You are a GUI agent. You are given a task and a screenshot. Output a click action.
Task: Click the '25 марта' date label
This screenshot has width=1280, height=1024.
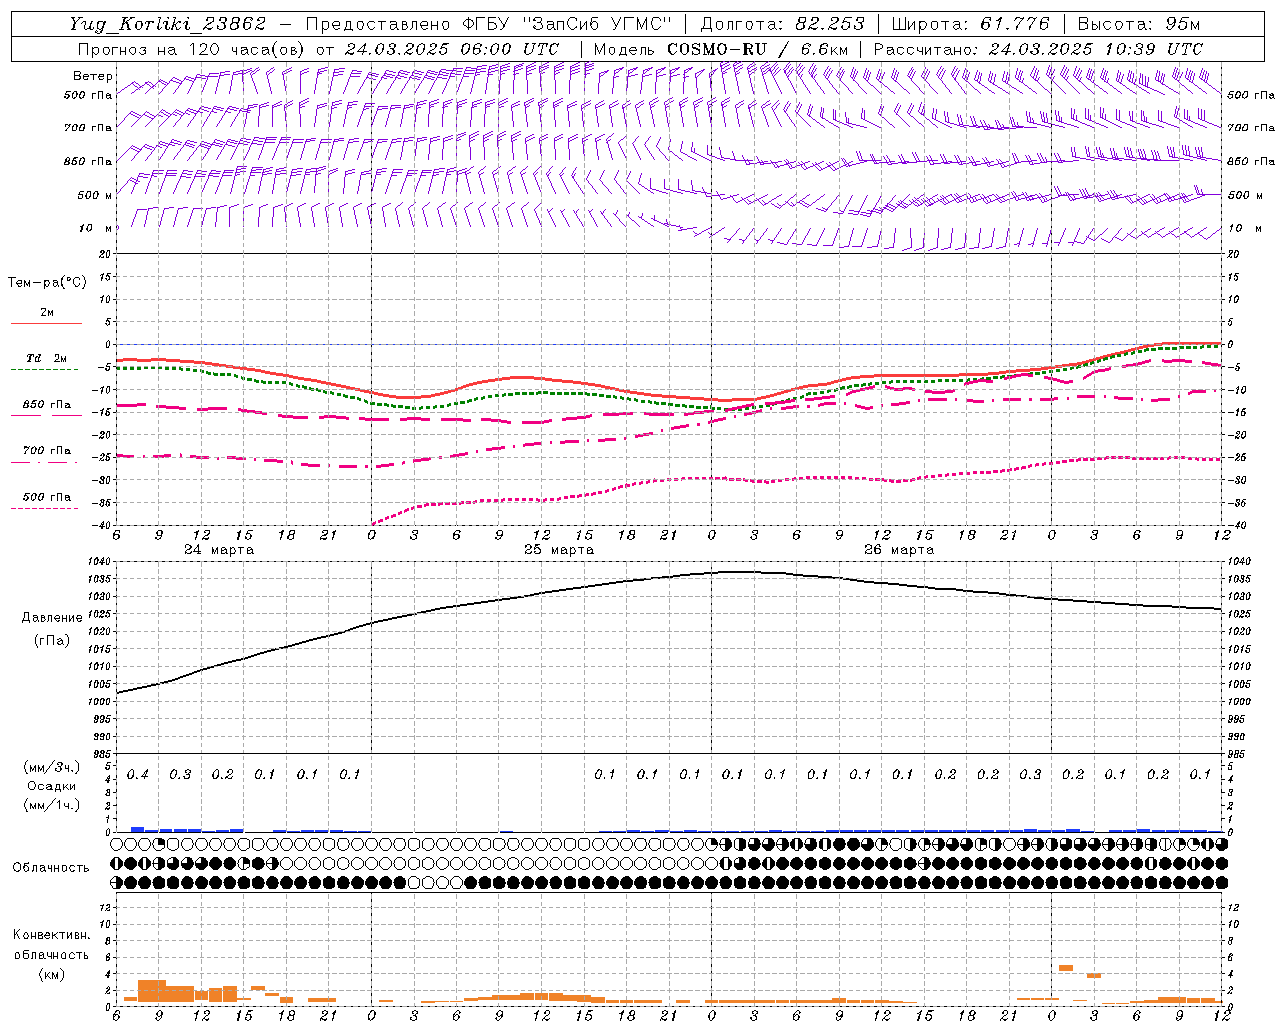(559, 550)
